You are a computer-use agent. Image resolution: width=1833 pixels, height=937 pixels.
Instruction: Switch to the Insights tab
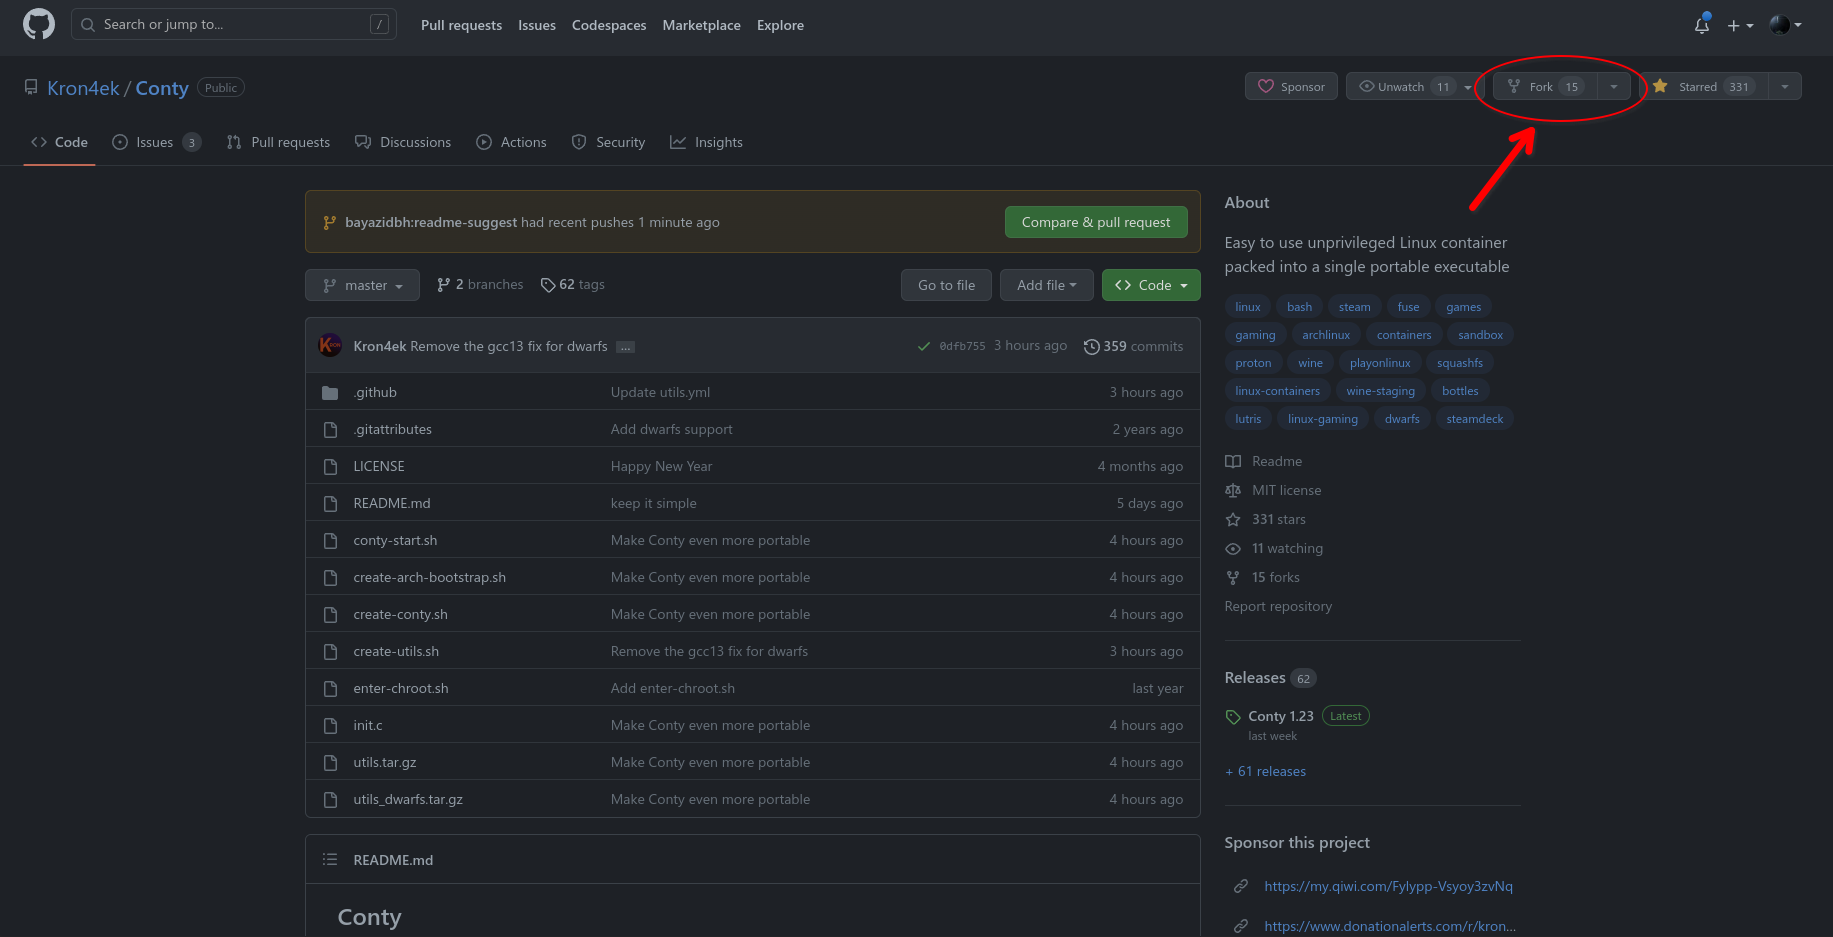pyautogui.click(x=706, y=142)
